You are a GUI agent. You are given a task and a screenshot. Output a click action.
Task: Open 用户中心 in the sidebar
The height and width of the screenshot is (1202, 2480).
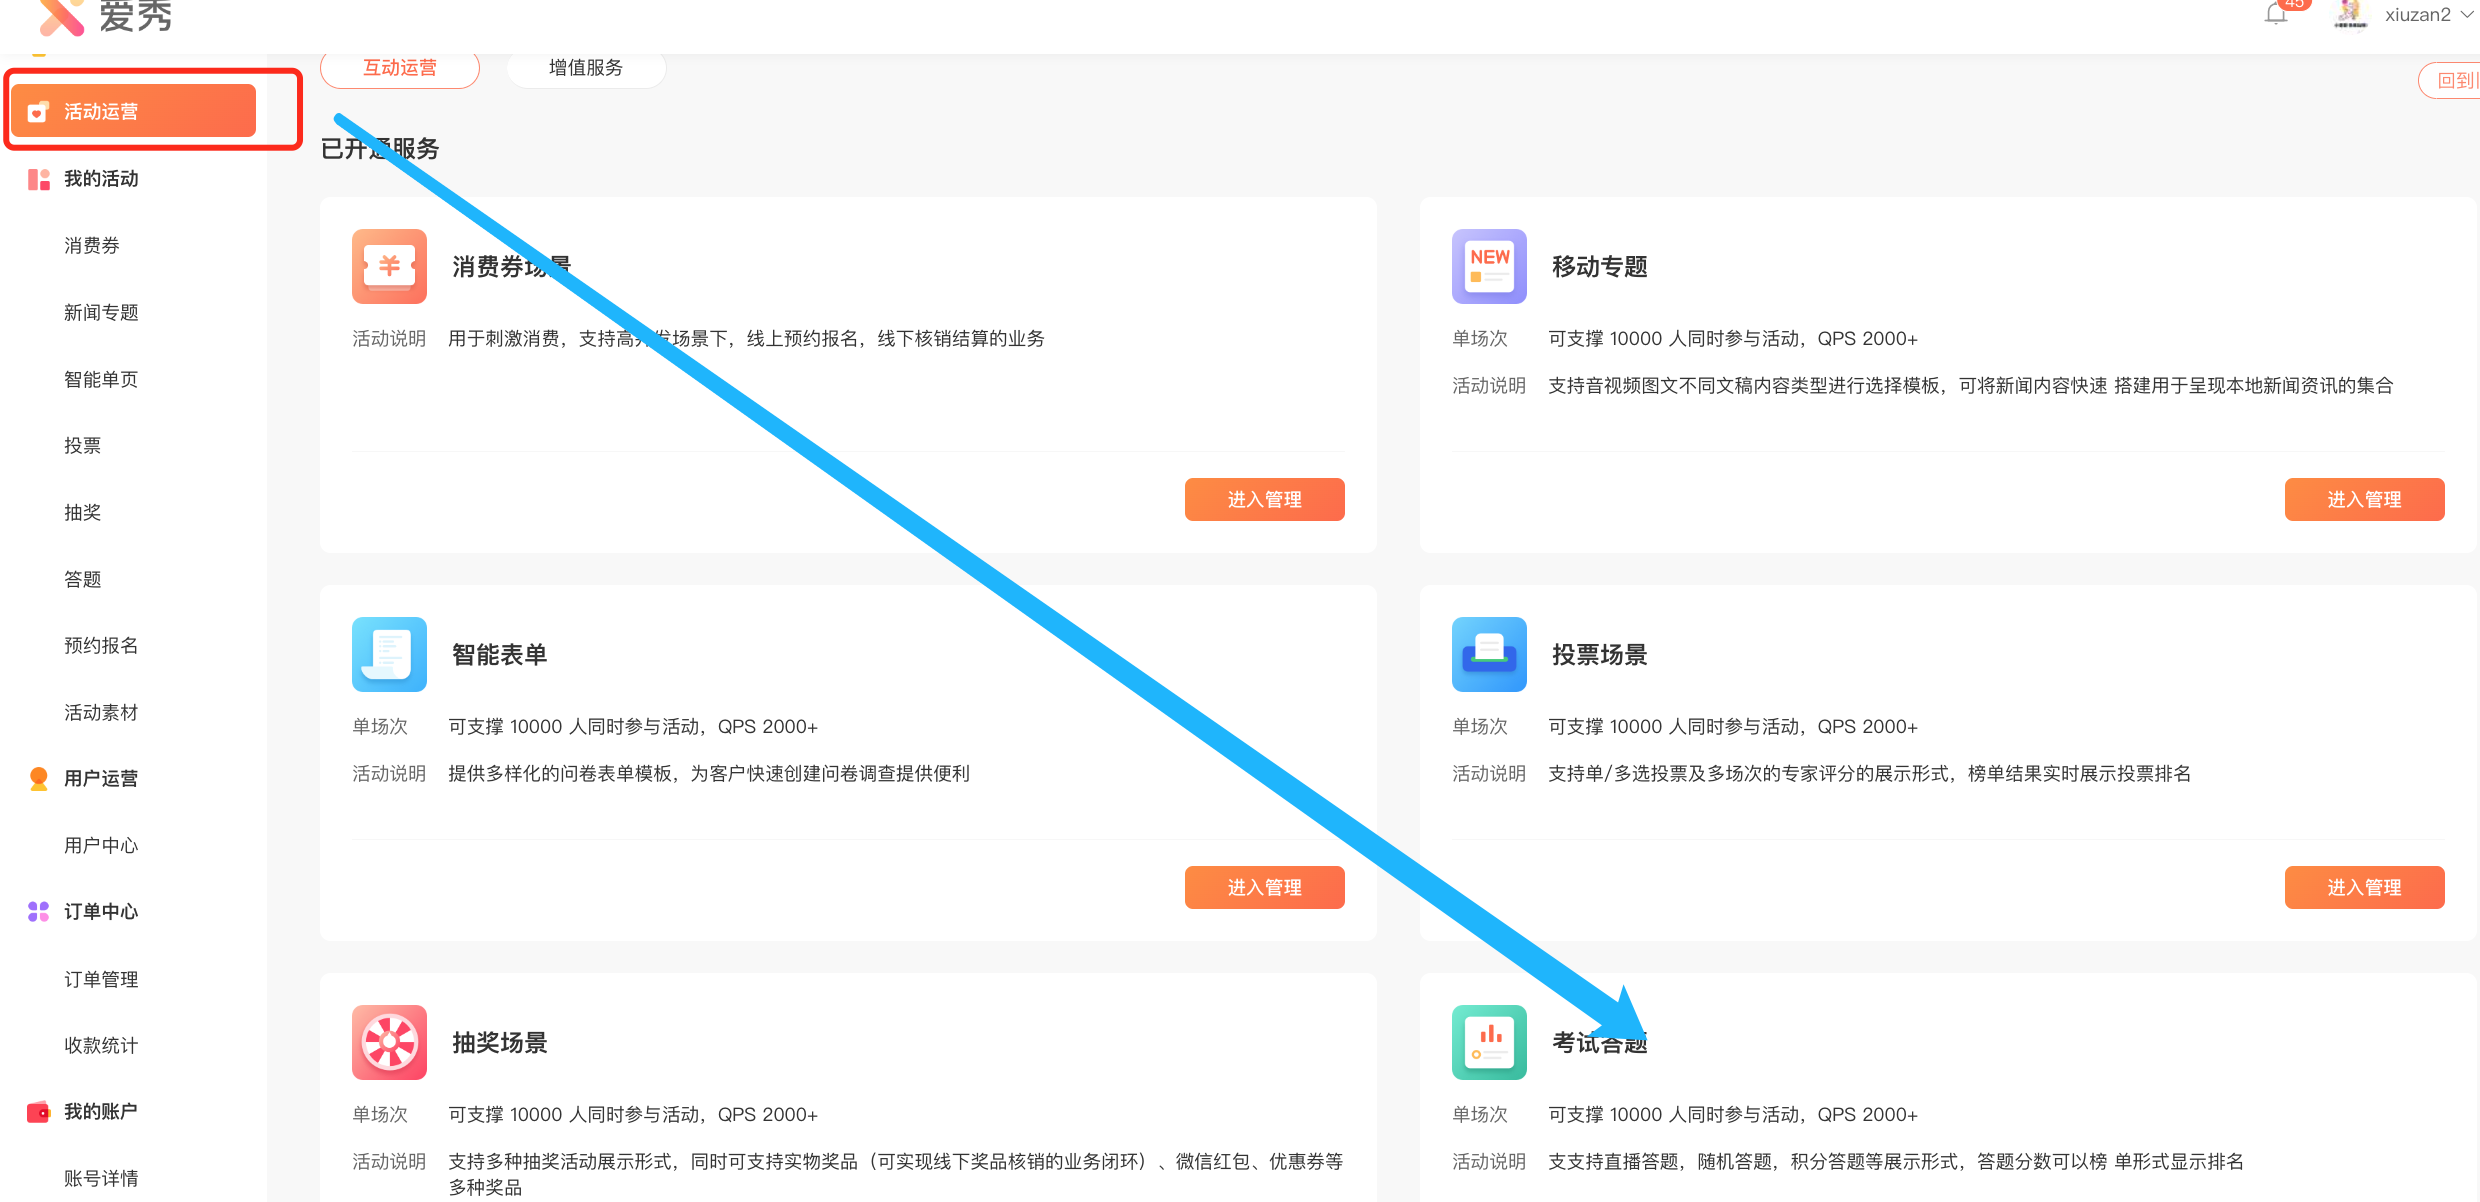click(x=101, y=846)
